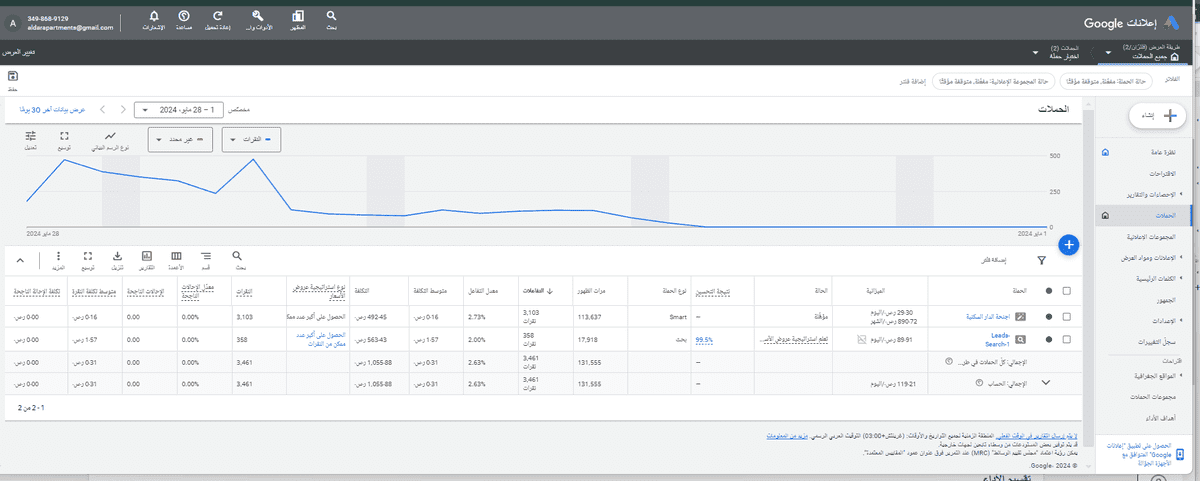1200x481 pixels.
Task: Click the filter funnel icon above table
Action: (x=1041, y=260)
